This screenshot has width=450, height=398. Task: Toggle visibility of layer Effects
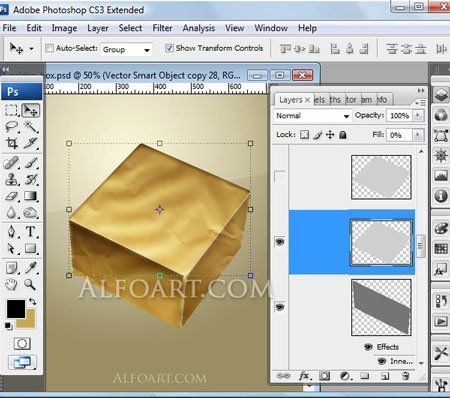tap(368, 347)
